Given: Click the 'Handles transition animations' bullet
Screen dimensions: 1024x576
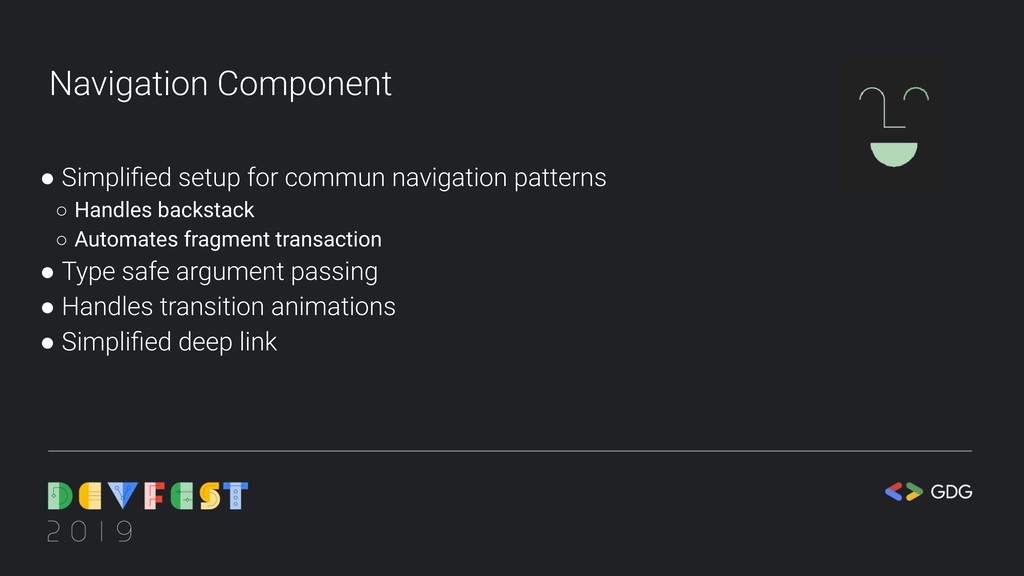Looking at the screenshot, I should tap(229, 307).
